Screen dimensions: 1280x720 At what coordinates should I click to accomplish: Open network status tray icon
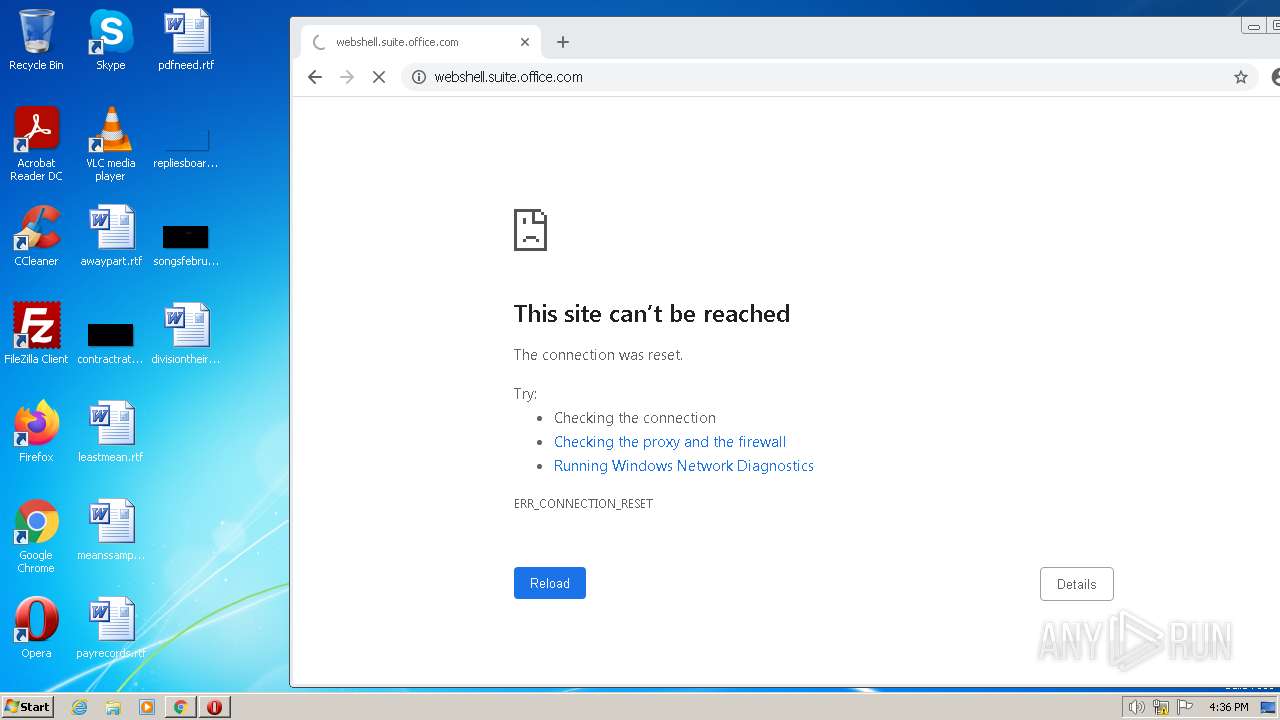point(1161,707)
